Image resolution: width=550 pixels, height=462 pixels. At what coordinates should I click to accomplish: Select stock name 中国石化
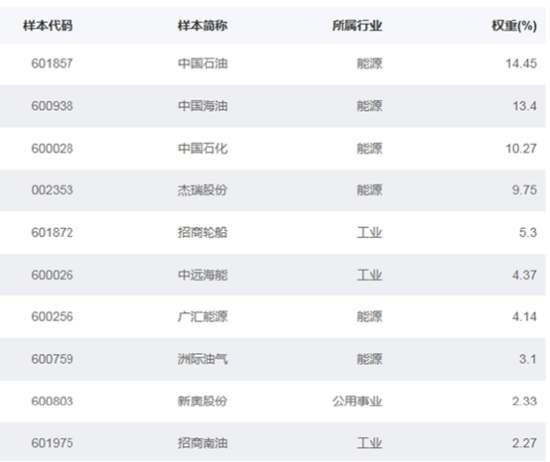(202, 148)
